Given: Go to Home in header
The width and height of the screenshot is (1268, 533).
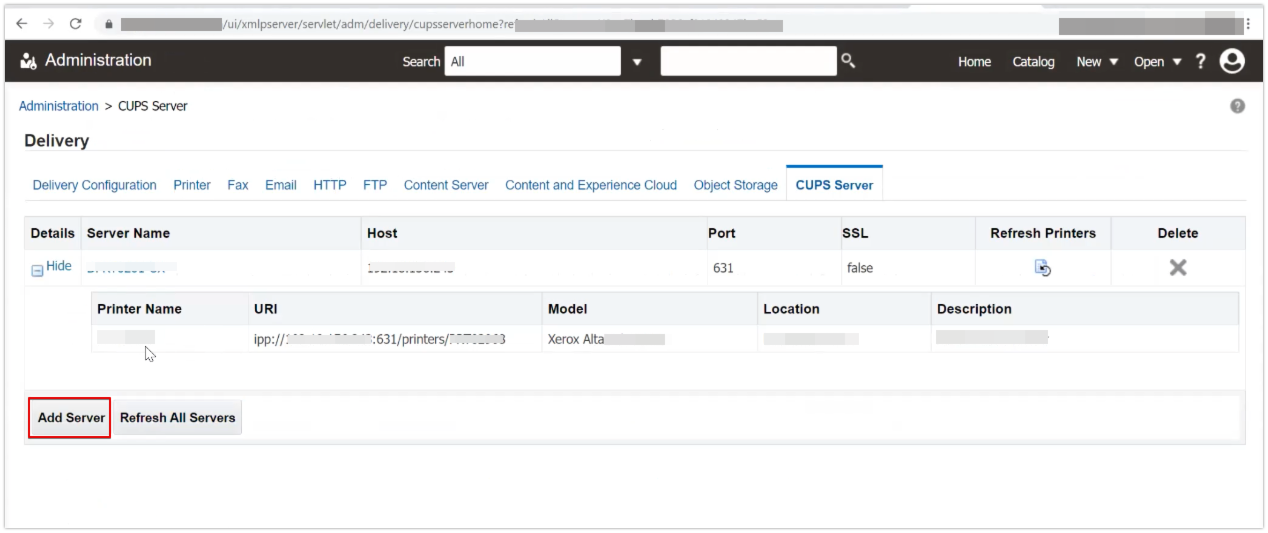Looking at the screenshot, I should click(x=974, y=62).
